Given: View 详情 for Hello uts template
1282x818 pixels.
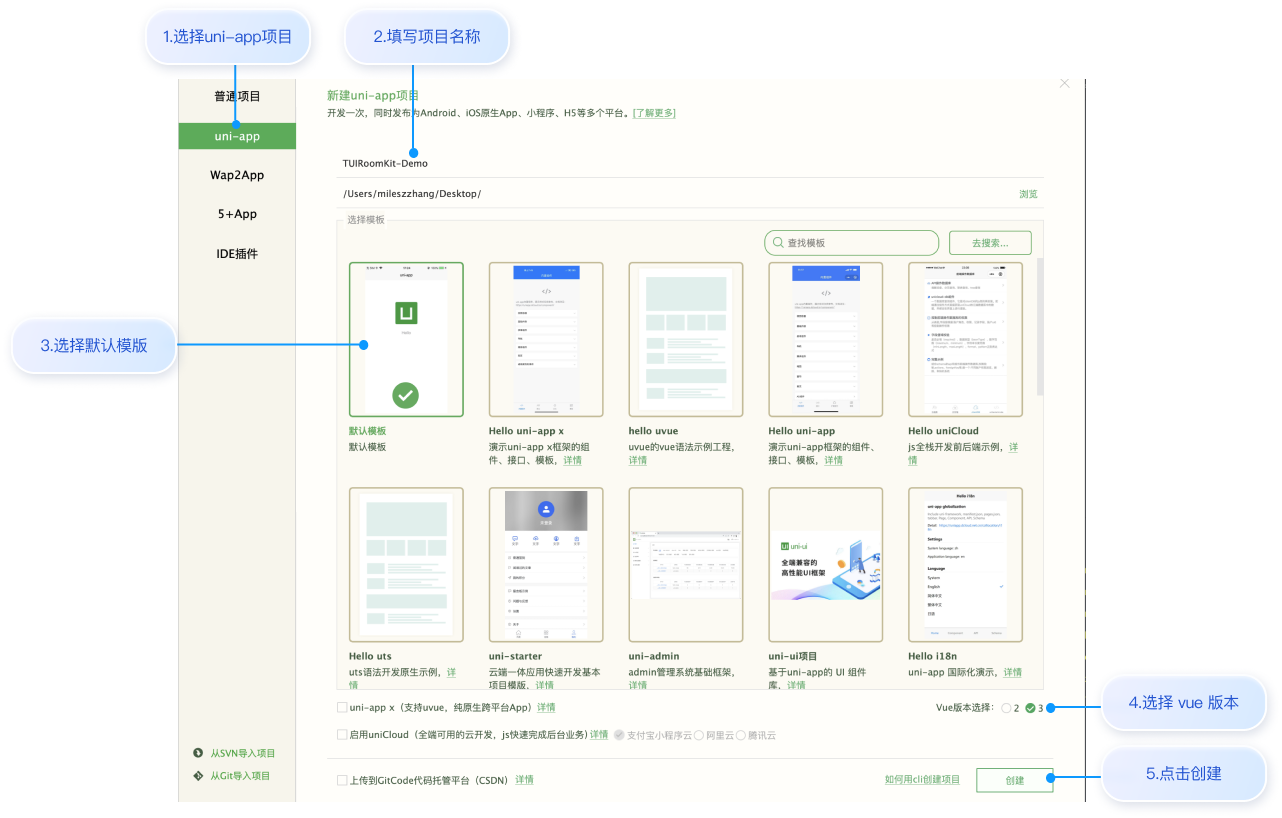Looking at the screenshot, I should [x=451, y=672].
